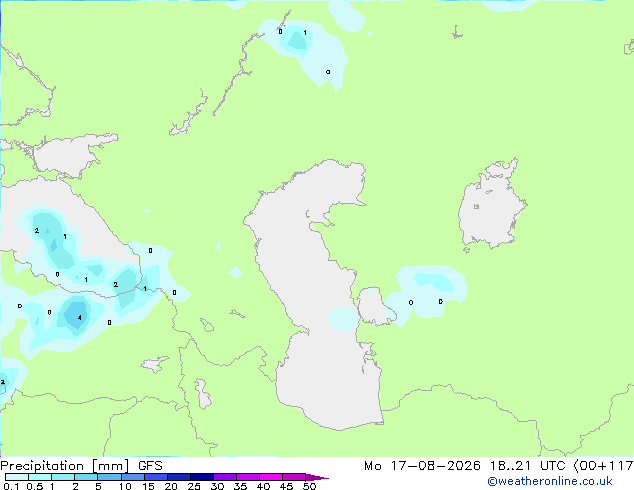Screen dimensions: 634x490
Task: Select the 0.1 mm legend color swatch
Action: pyautogui.click(x=17, y=477)
